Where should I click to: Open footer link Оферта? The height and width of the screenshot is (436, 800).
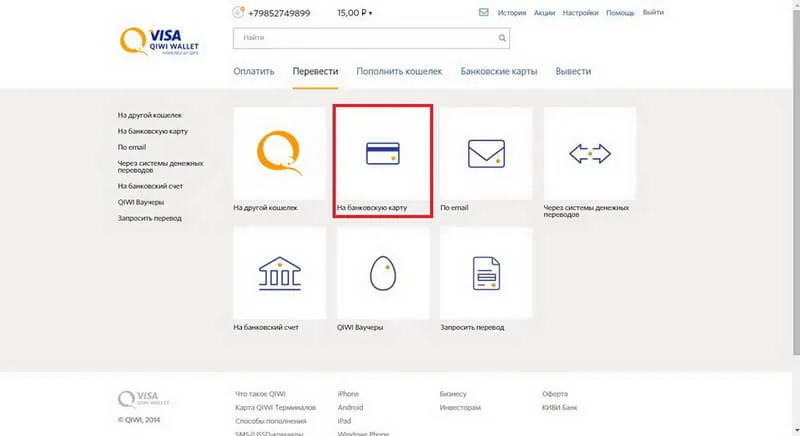555,394
